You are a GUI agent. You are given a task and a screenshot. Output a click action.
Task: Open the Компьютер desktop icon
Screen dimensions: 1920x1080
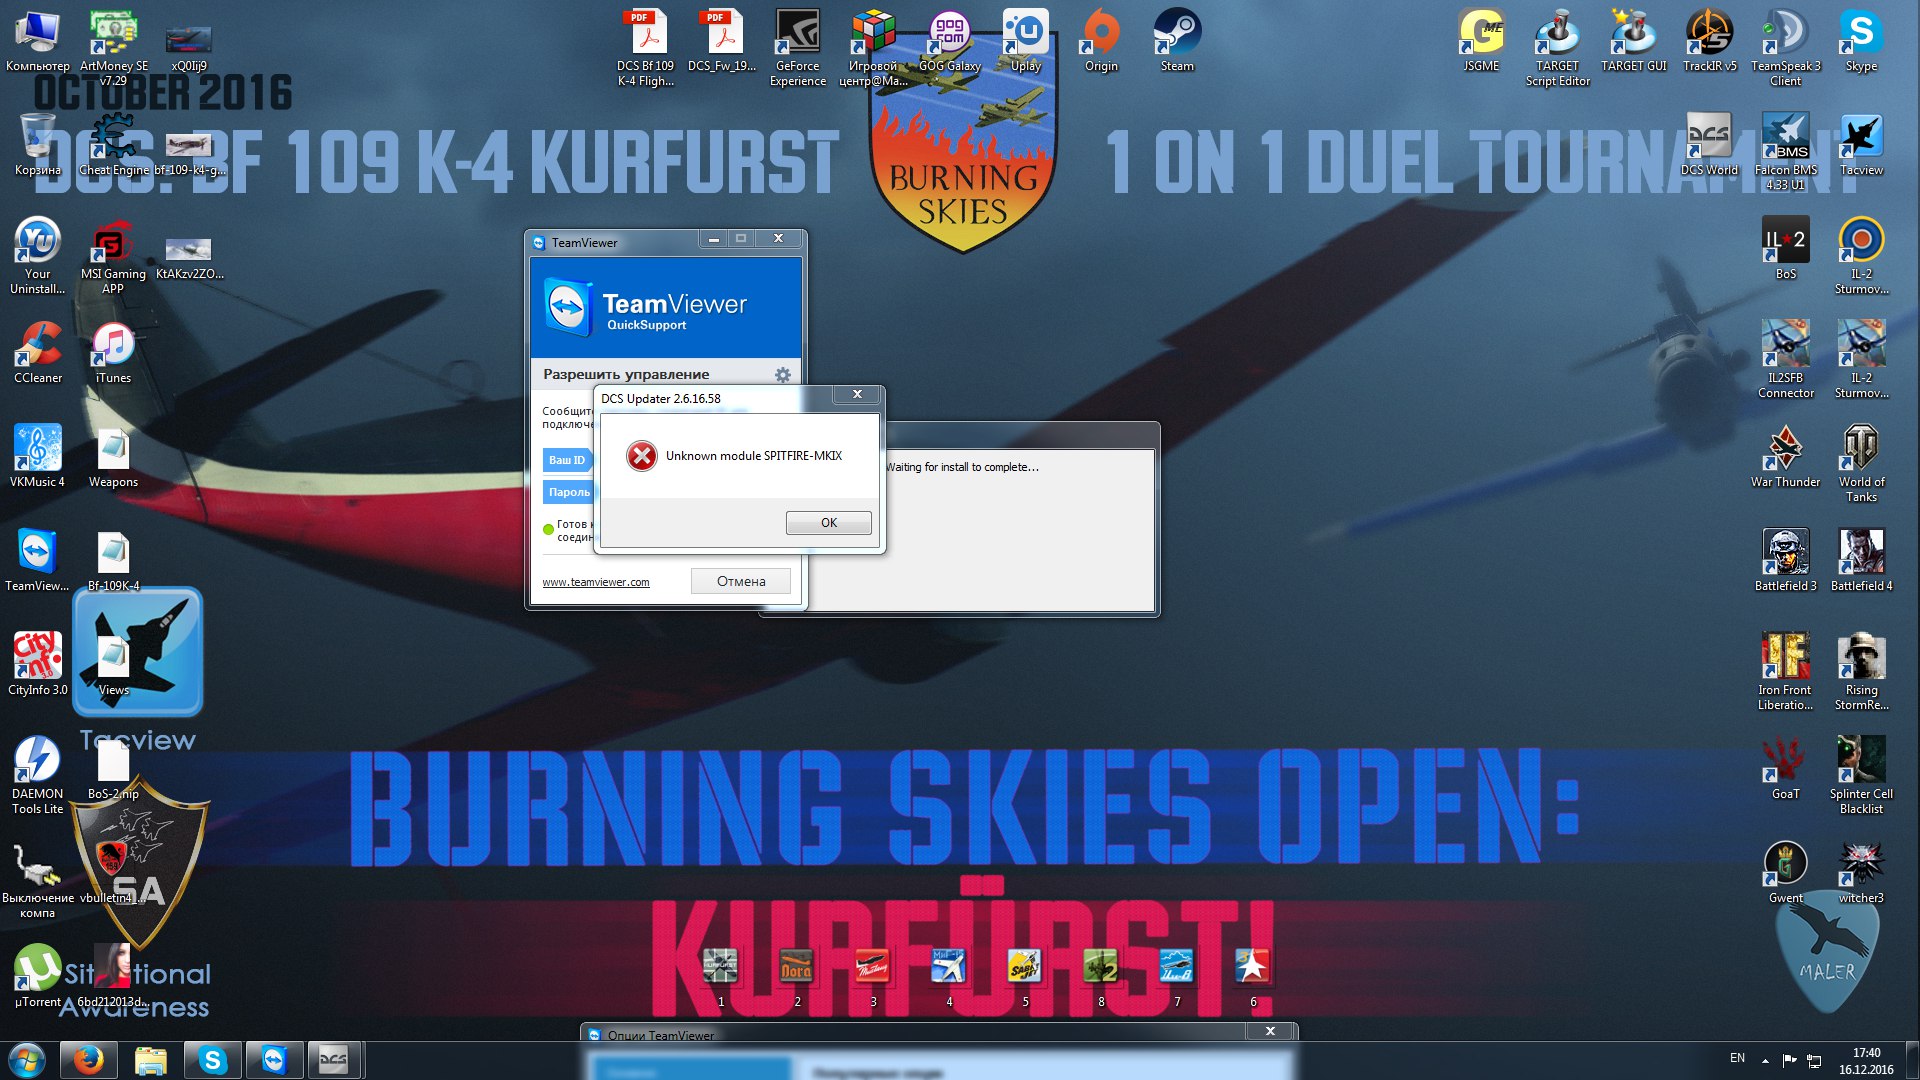pos(37,42)
